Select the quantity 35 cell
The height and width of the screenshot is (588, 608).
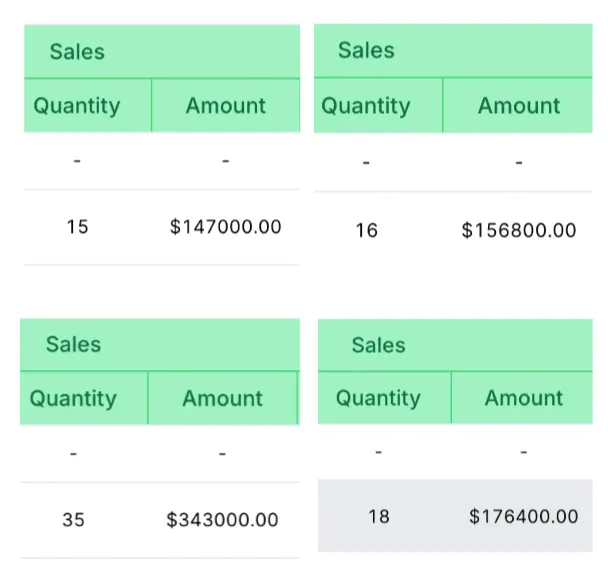point(73,520)
